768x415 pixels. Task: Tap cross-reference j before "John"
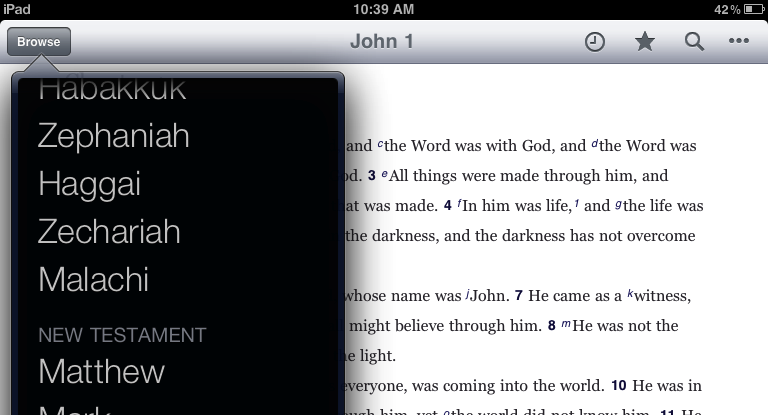468,294
